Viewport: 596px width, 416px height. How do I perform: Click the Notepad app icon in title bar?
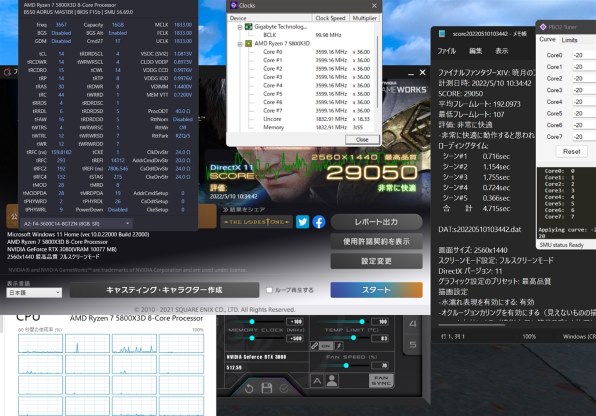coord(442,34)
